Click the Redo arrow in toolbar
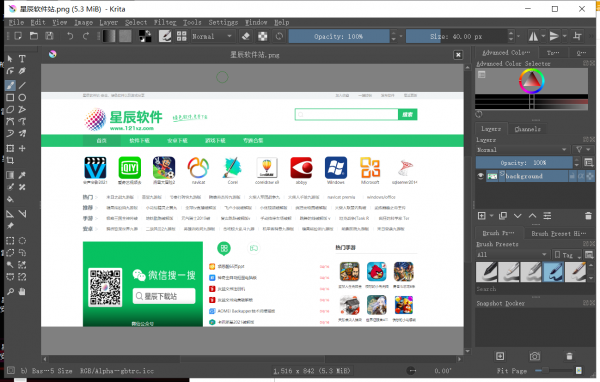 click(86, 36)
